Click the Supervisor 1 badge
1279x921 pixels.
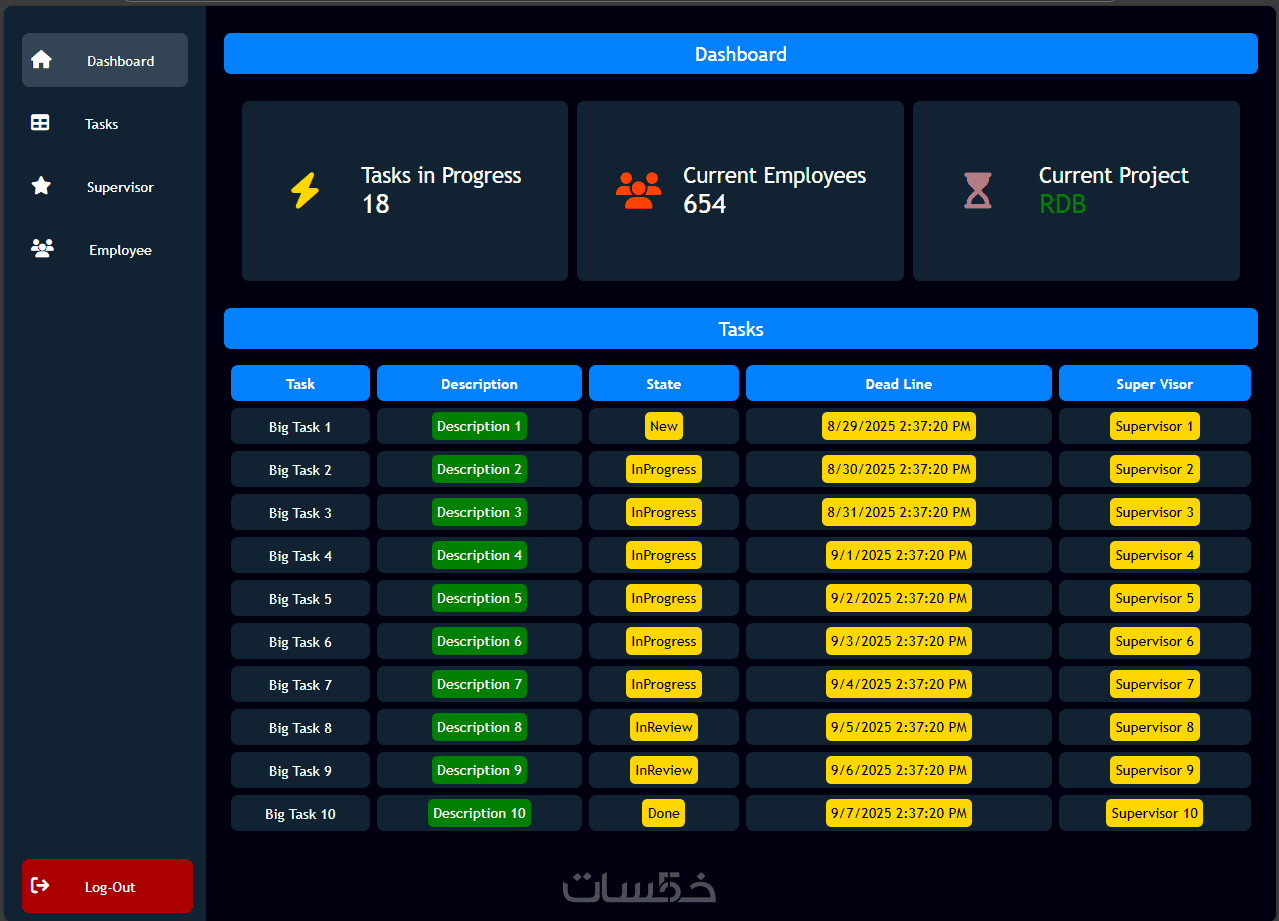click(1155, 426)
